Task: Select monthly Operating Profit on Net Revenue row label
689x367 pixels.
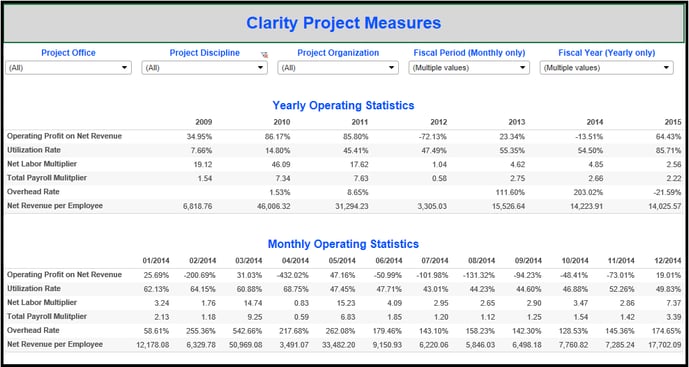Action: (x=65, y=275)
